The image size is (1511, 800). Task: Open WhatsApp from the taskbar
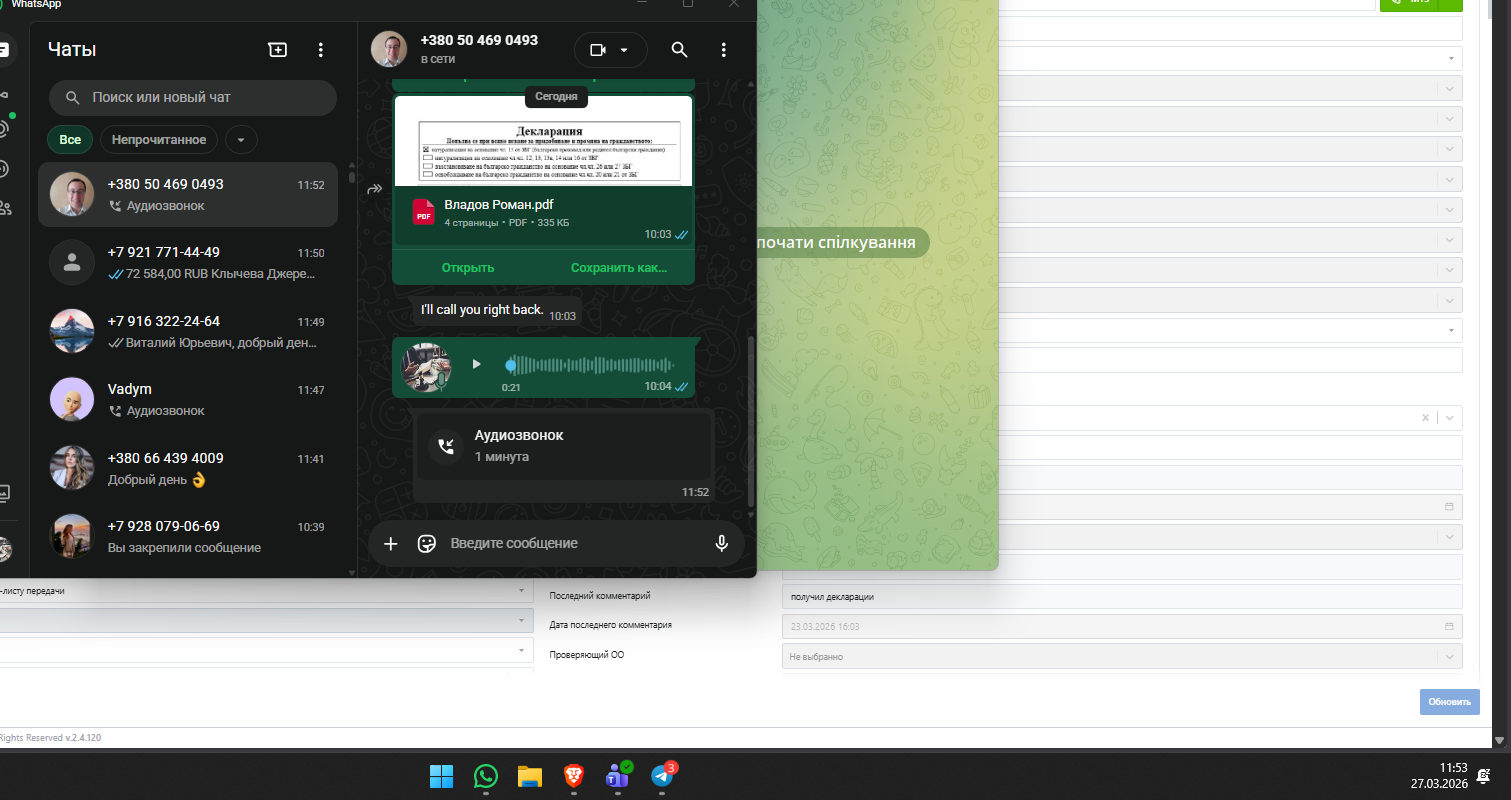pos(485,776)
